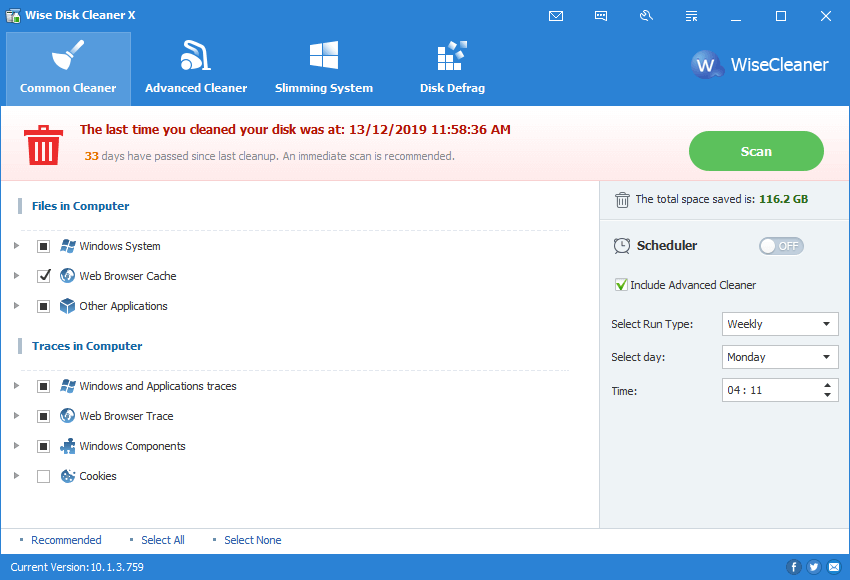
Task: Increase time with up stepper arrow
Action: click(827, 385)
